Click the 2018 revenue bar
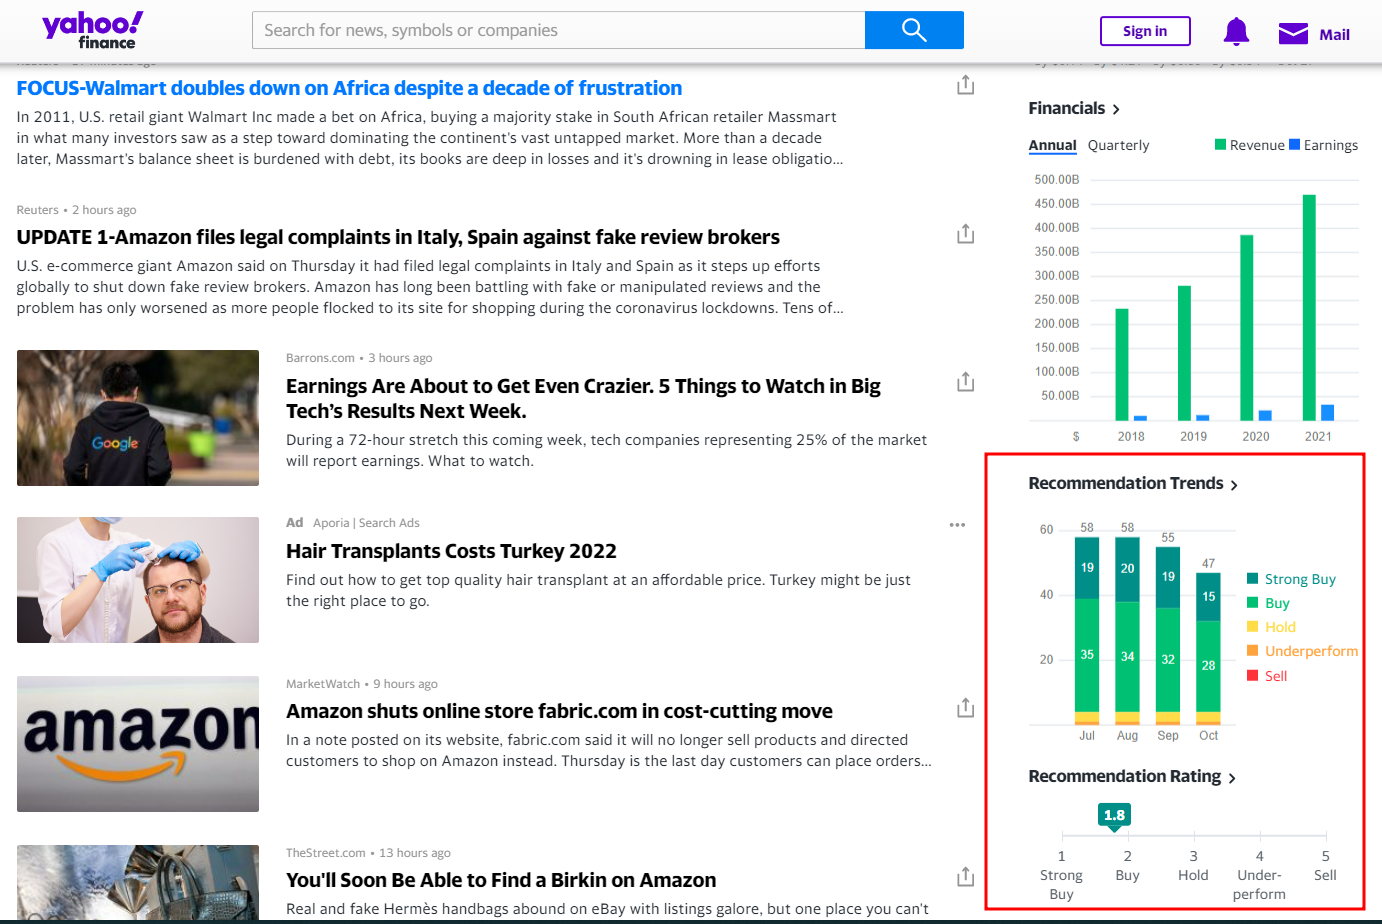 pyautogui.click(x=1122, y=364)
